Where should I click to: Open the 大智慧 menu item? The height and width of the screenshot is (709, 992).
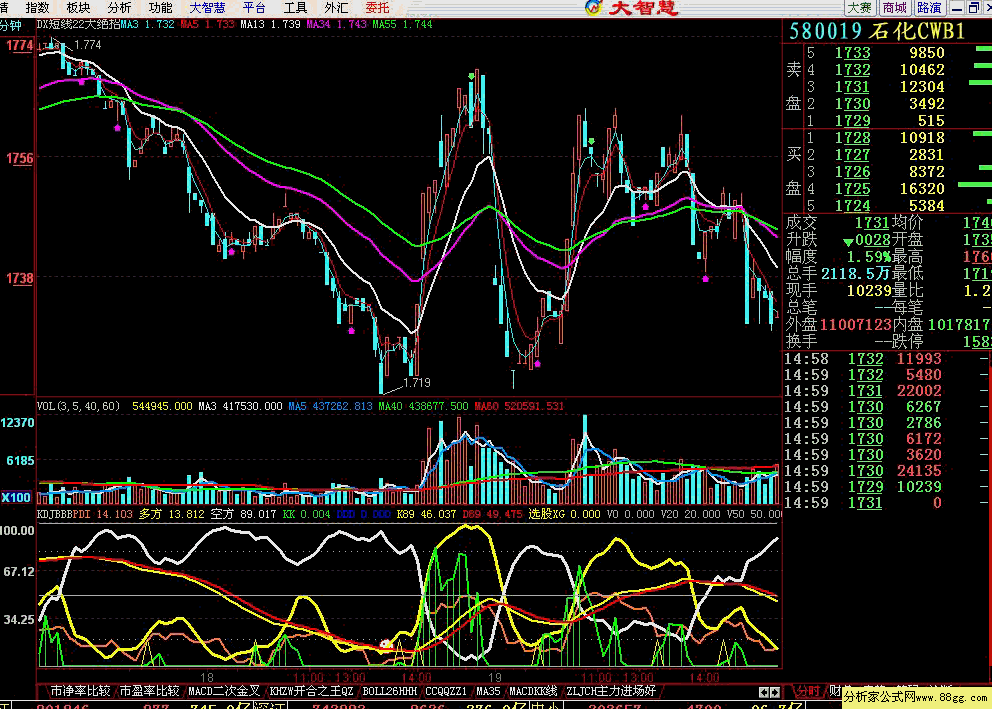tap(208, 8)
